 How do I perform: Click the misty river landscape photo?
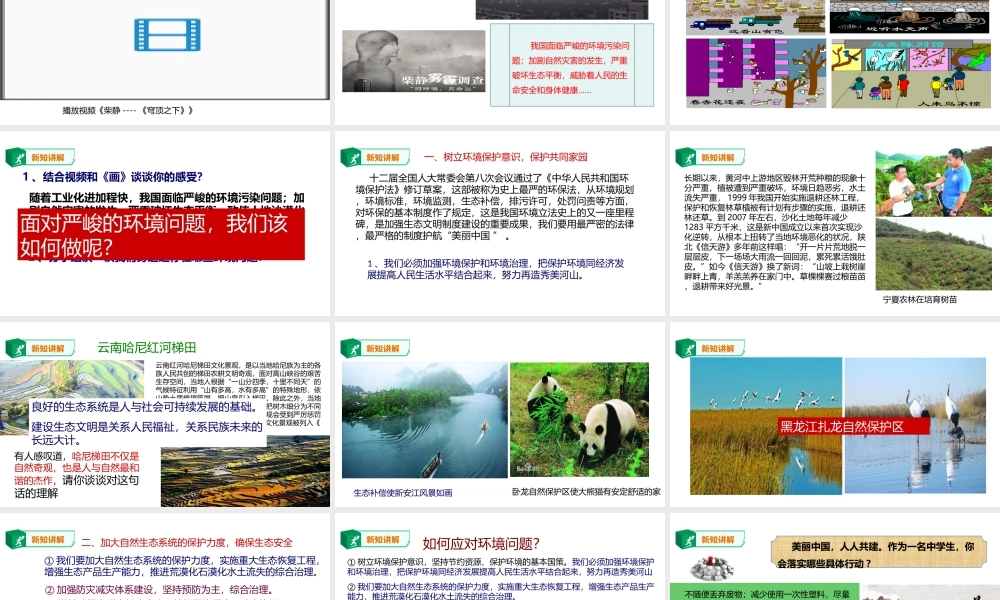tap(425, 420)
